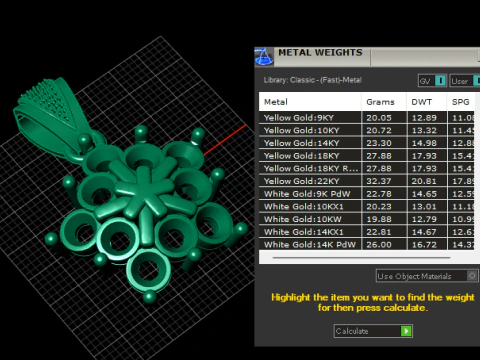This screenshot has width=480, height=360.
Task: Select the Yellow Gold:22KY row
Action: tap(367, 181)
